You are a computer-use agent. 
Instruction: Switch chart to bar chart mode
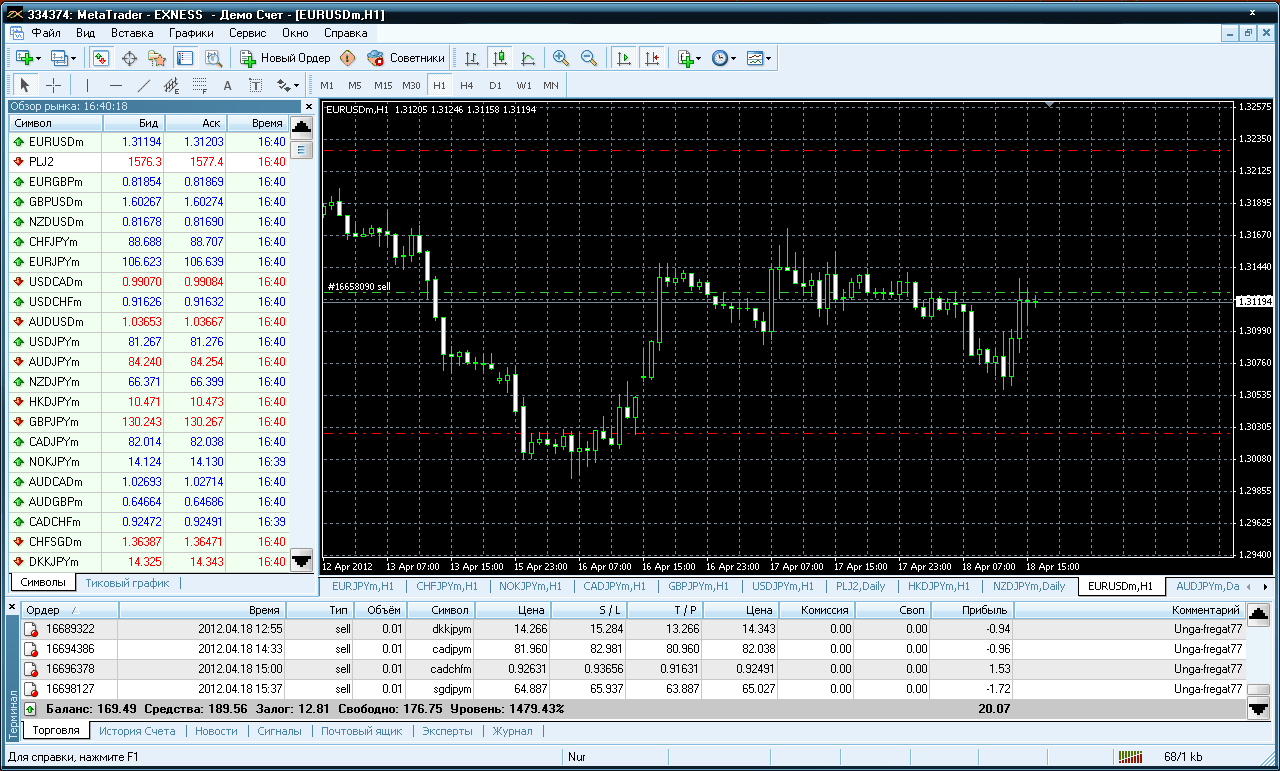click(472, 58)
